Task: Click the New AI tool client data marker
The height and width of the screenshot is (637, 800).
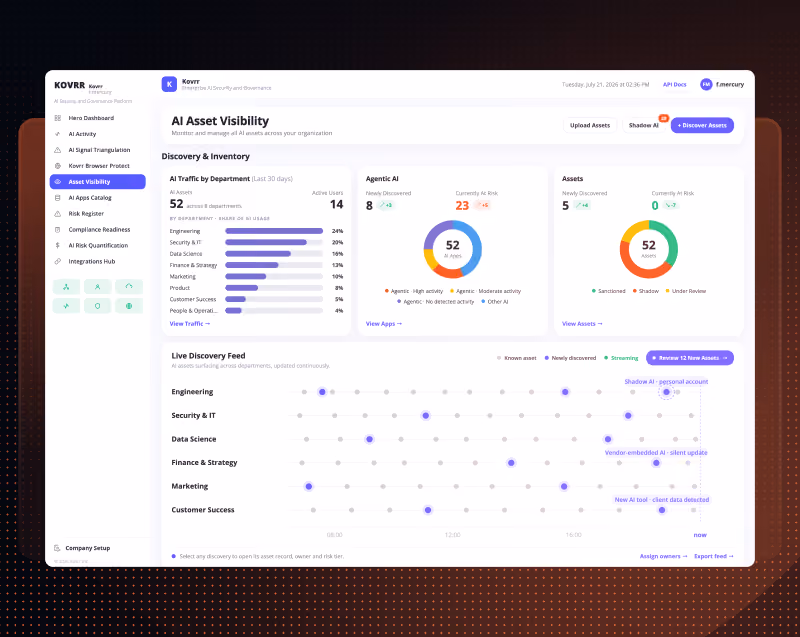Action: pyautogui.click(x=662, y=510)
